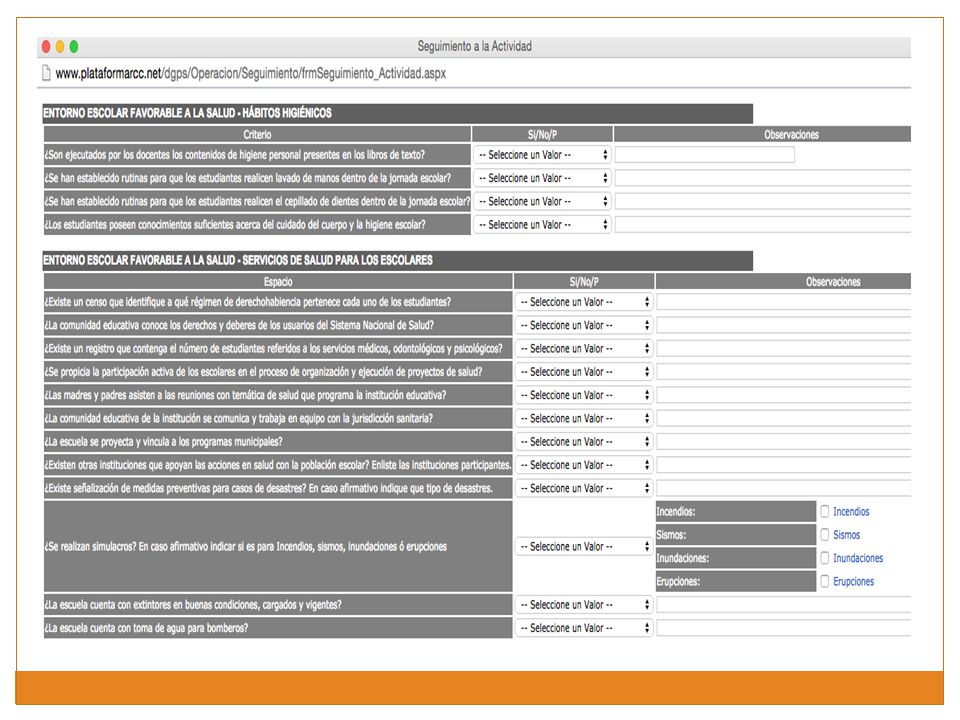Click observations field for estudiantes referidos registro row

pos(784,348)
